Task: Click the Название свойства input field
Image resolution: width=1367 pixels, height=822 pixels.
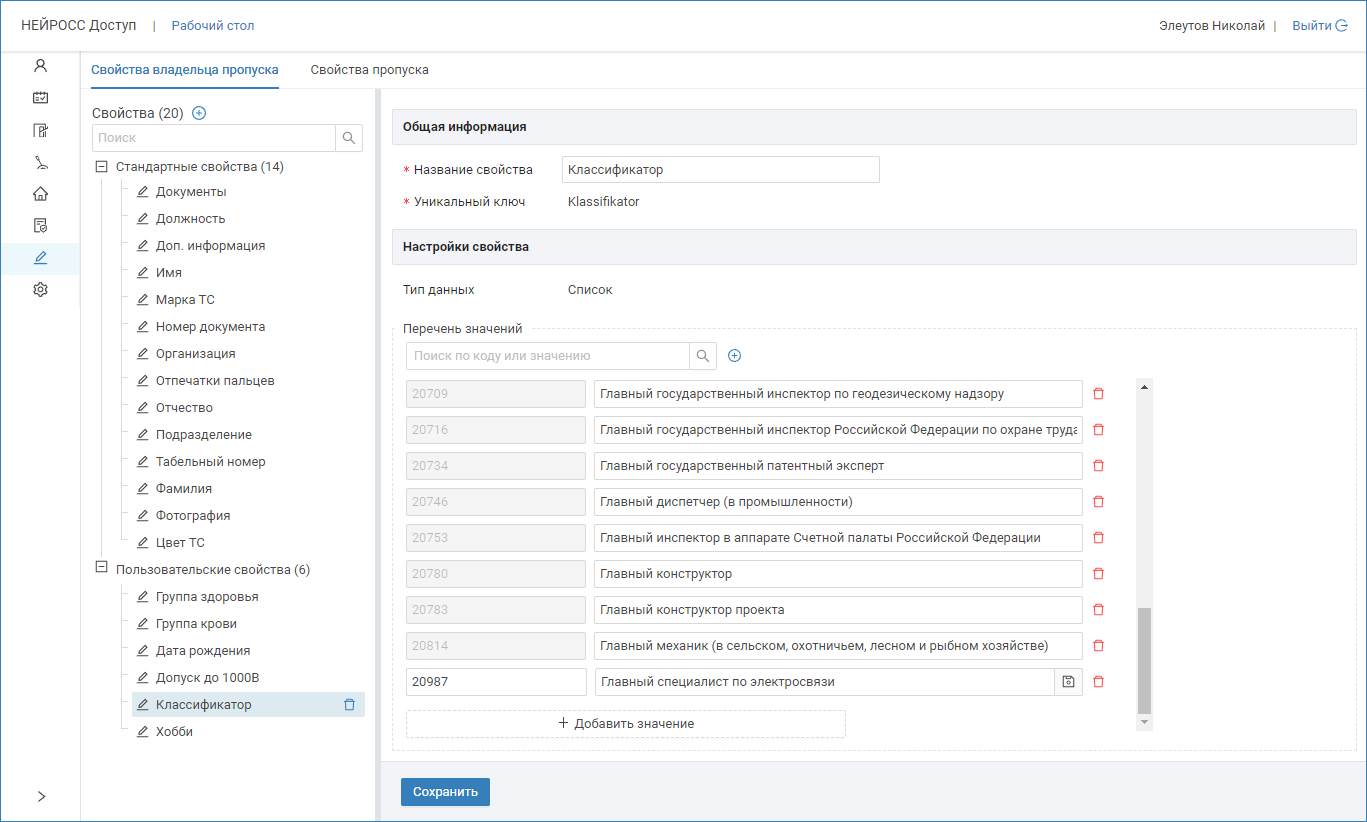Action: [720, 170]
